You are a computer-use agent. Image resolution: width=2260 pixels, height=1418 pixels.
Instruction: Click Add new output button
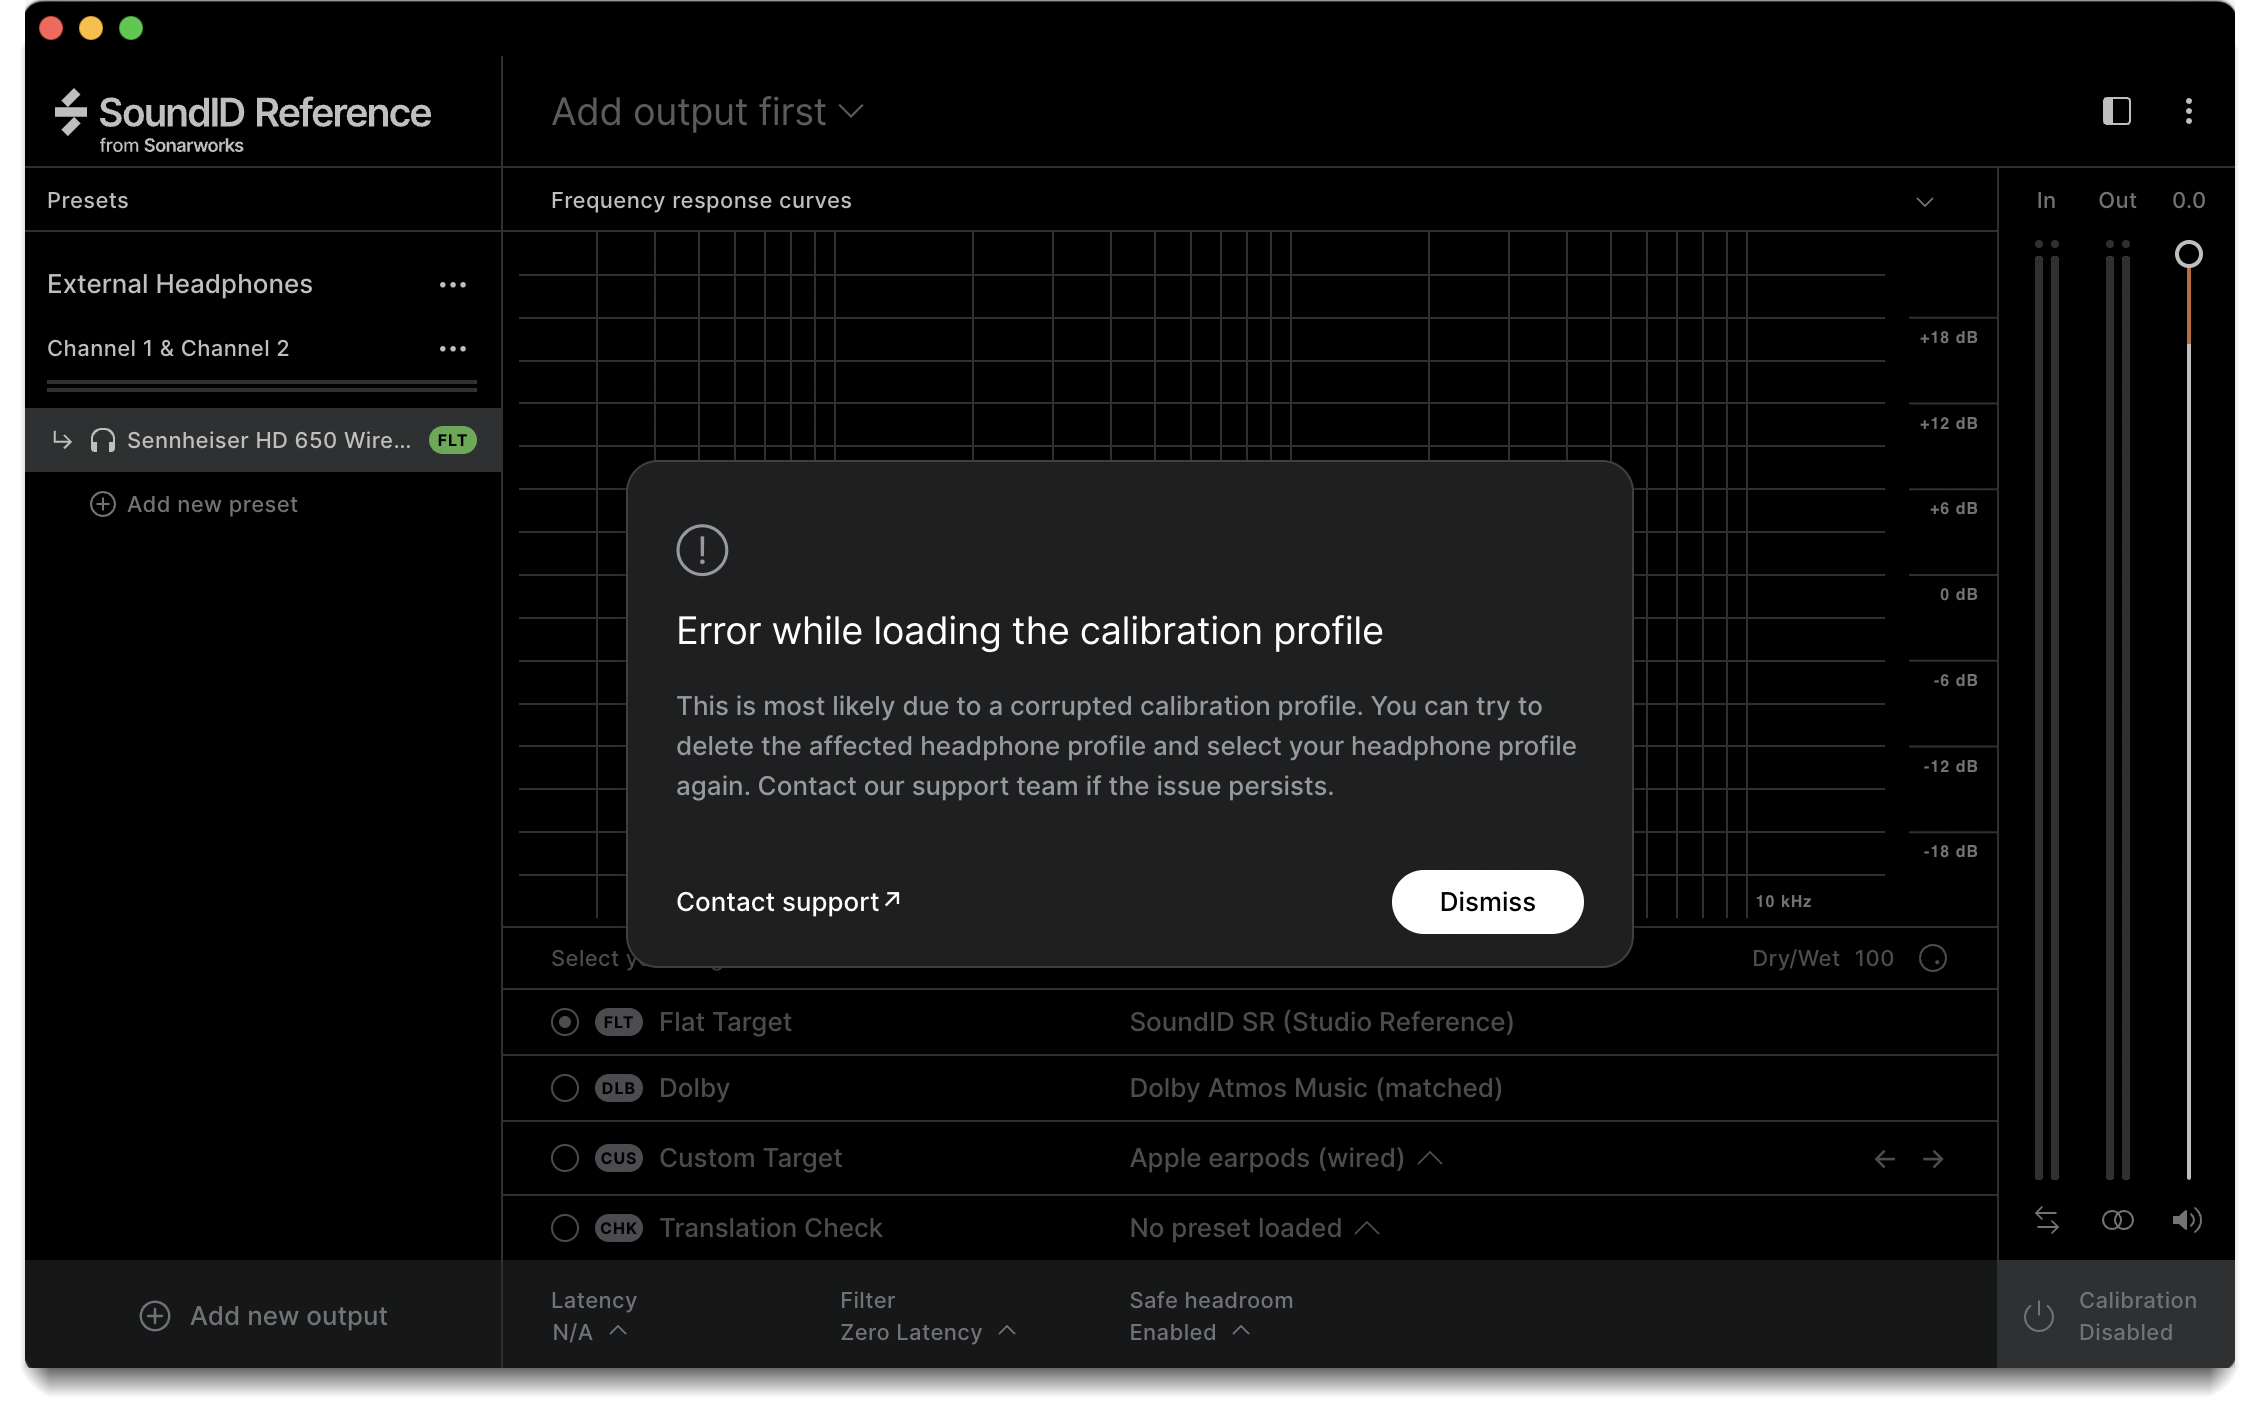[263, 1316]
